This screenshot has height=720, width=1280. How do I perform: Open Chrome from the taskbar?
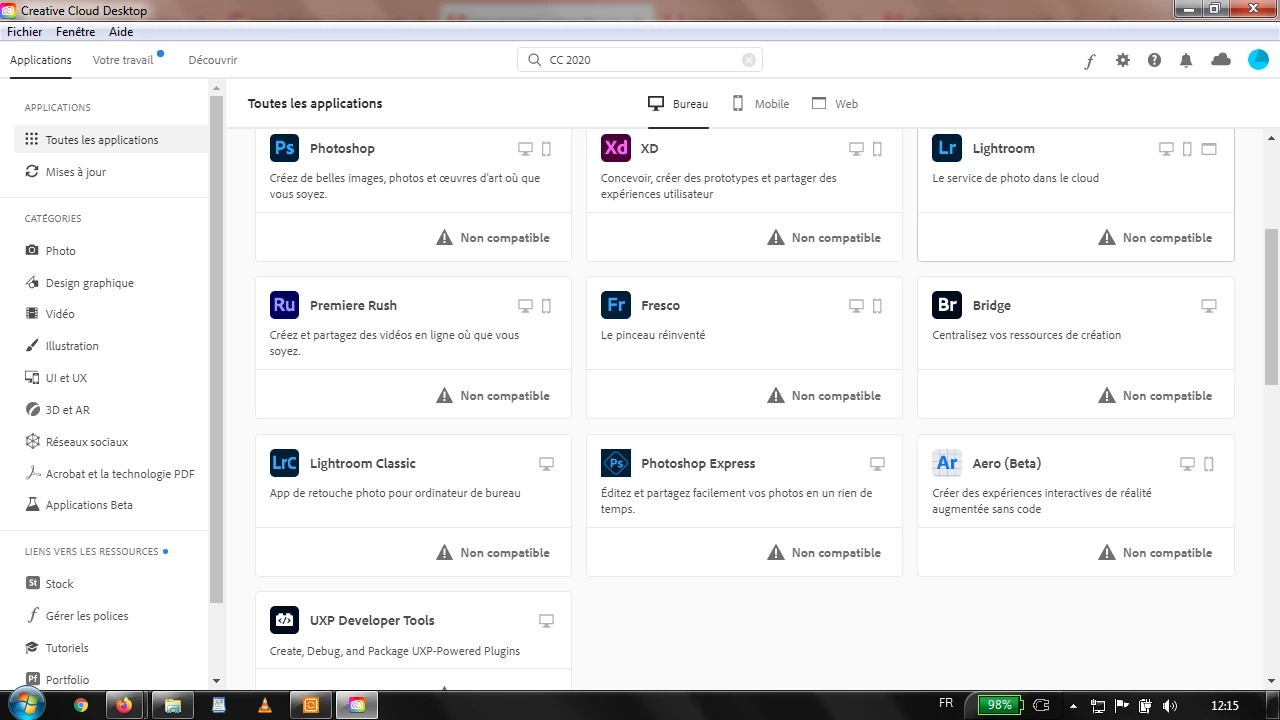point(81,705)
